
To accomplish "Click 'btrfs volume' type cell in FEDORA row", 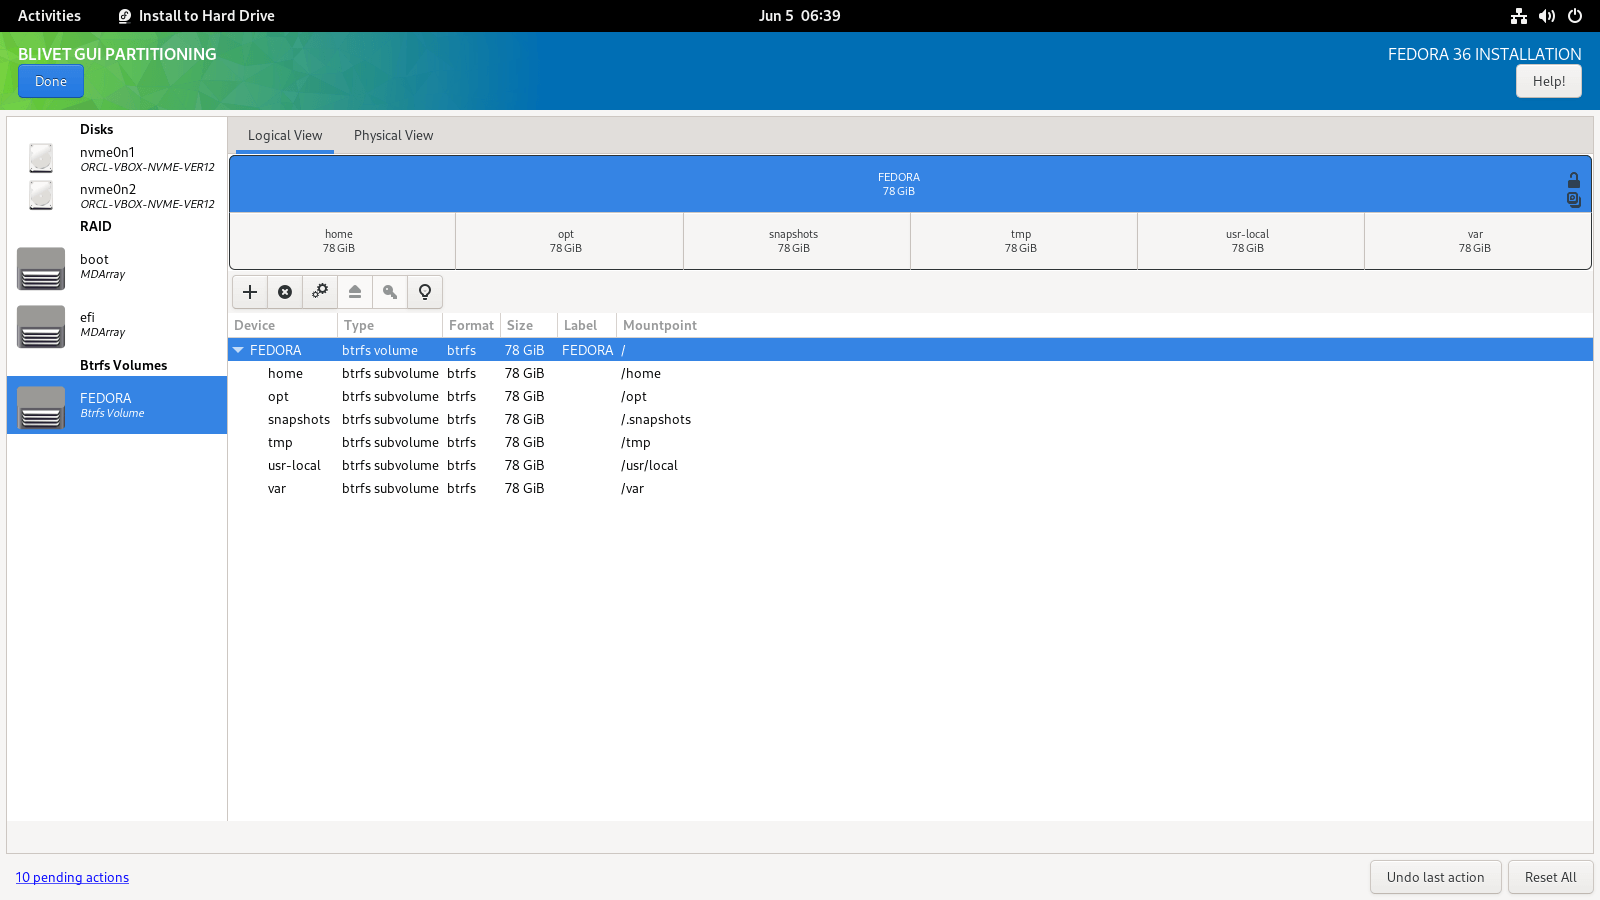I will (380, 350).
